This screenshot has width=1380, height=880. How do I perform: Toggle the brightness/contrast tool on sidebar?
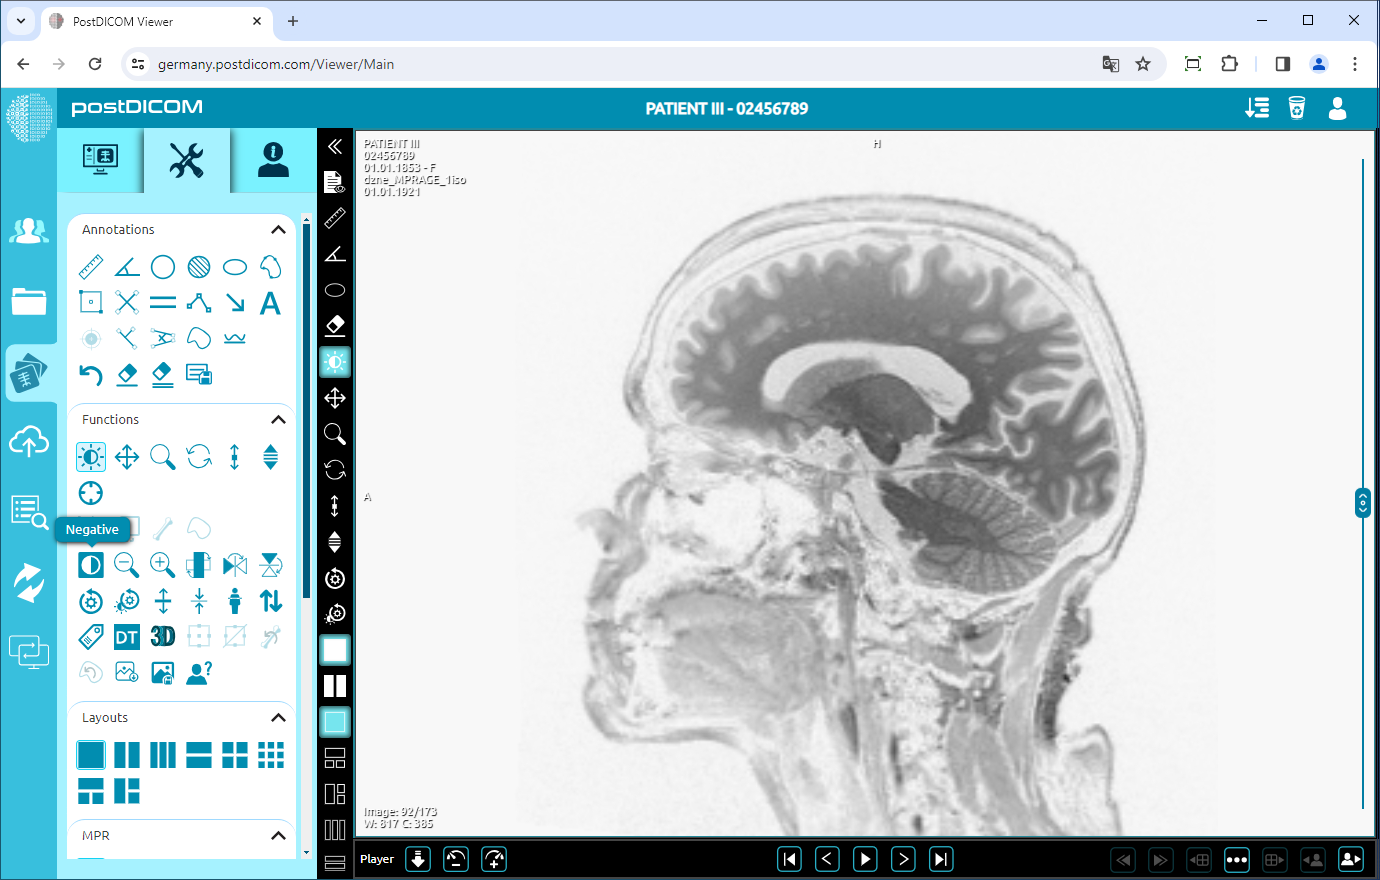tap(334, 362)
